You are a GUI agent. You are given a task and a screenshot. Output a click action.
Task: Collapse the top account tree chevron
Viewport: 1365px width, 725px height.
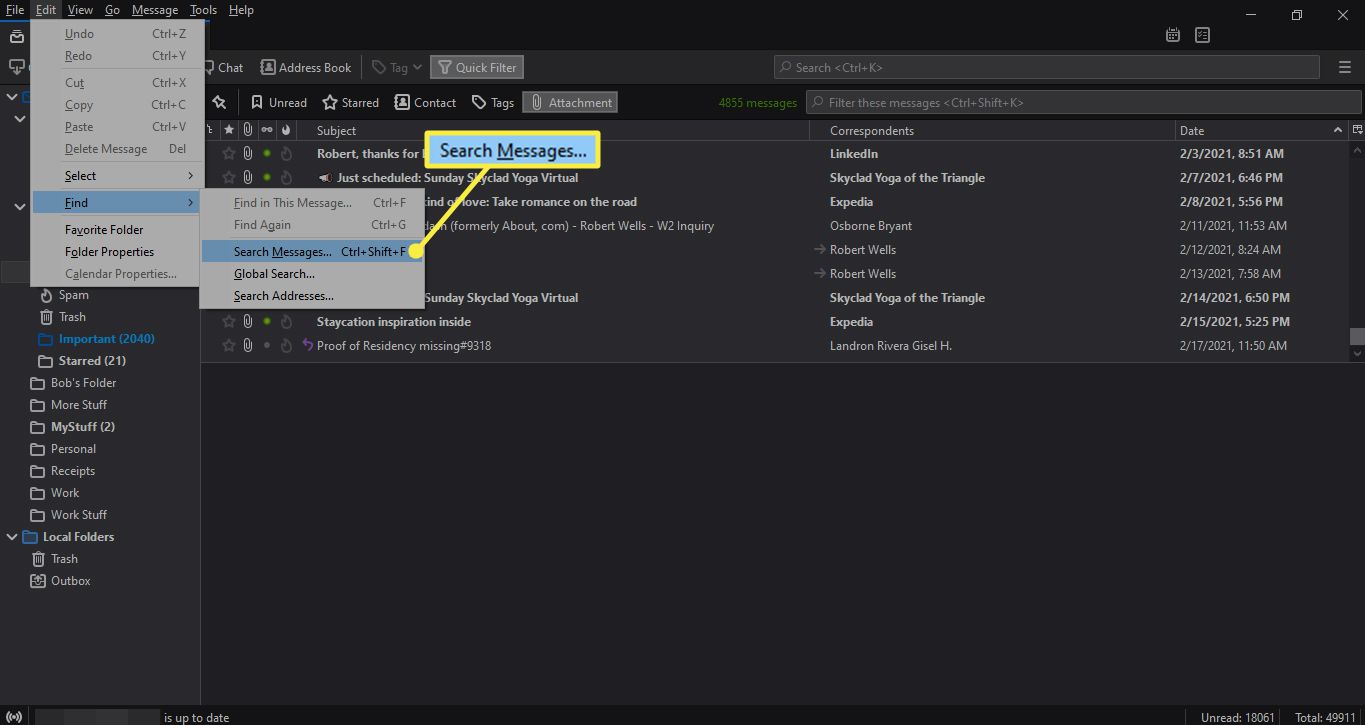click(x=12, y=97)
